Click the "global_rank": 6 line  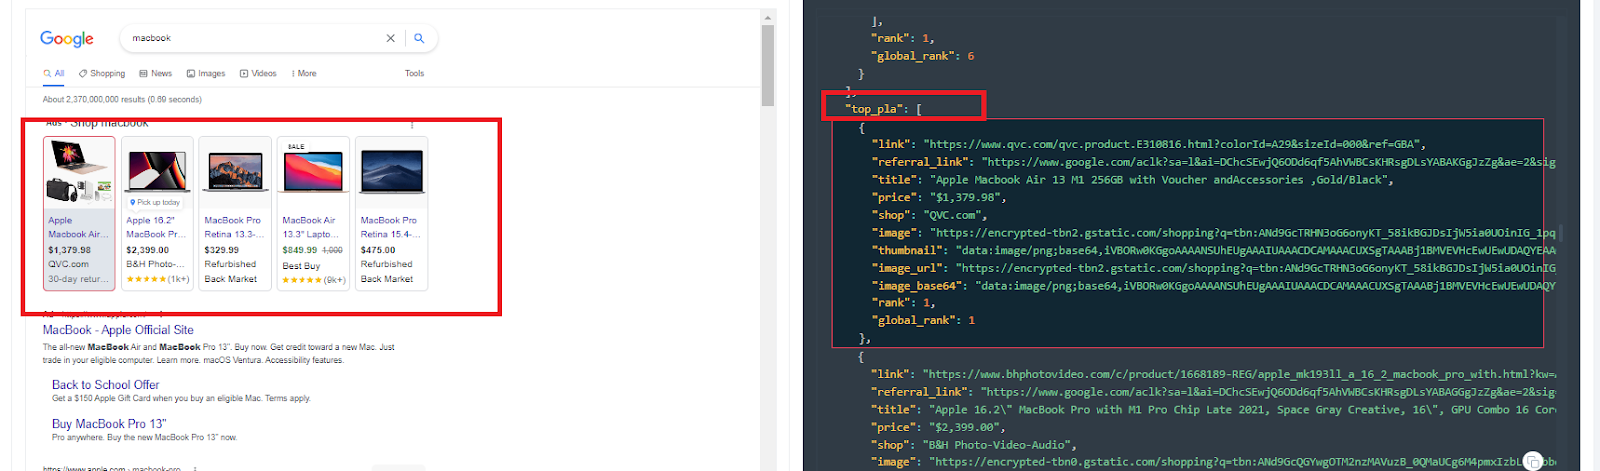[x=923, y=56]
